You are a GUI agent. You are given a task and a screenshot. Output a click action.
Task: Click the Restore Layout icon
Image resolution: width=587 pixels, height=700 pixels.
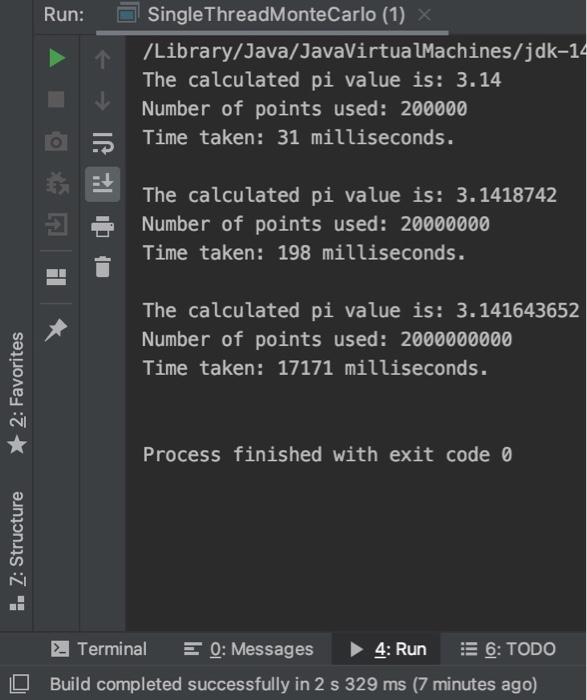pos(56,277)
